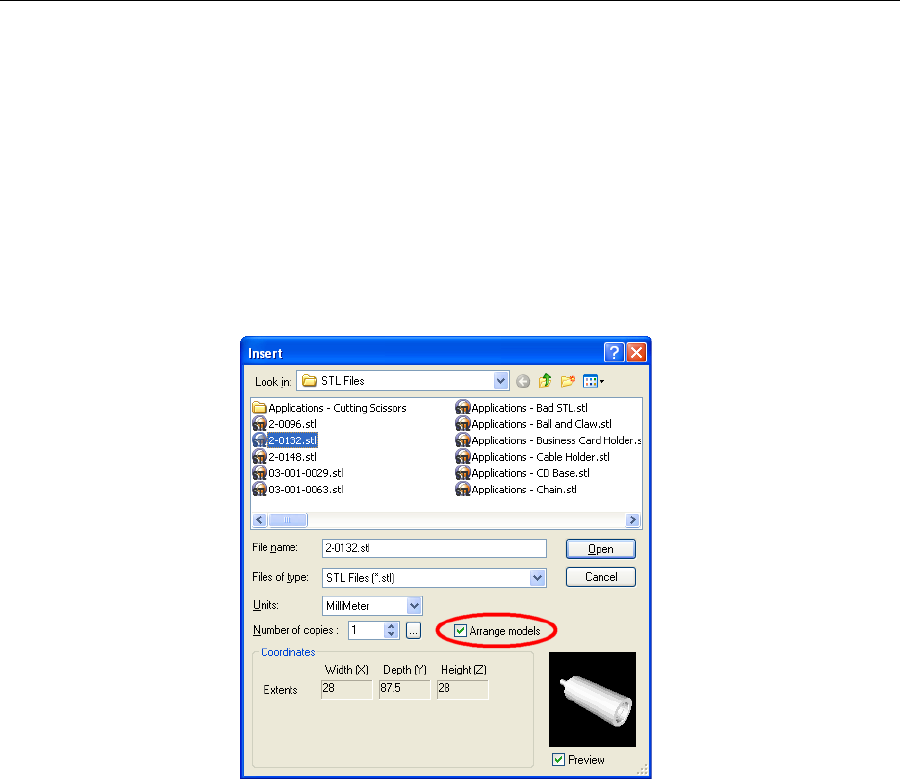Select Applications - Business Card Holder file
The height and width of the screenshot is (779, 900).
click(548, 440)
